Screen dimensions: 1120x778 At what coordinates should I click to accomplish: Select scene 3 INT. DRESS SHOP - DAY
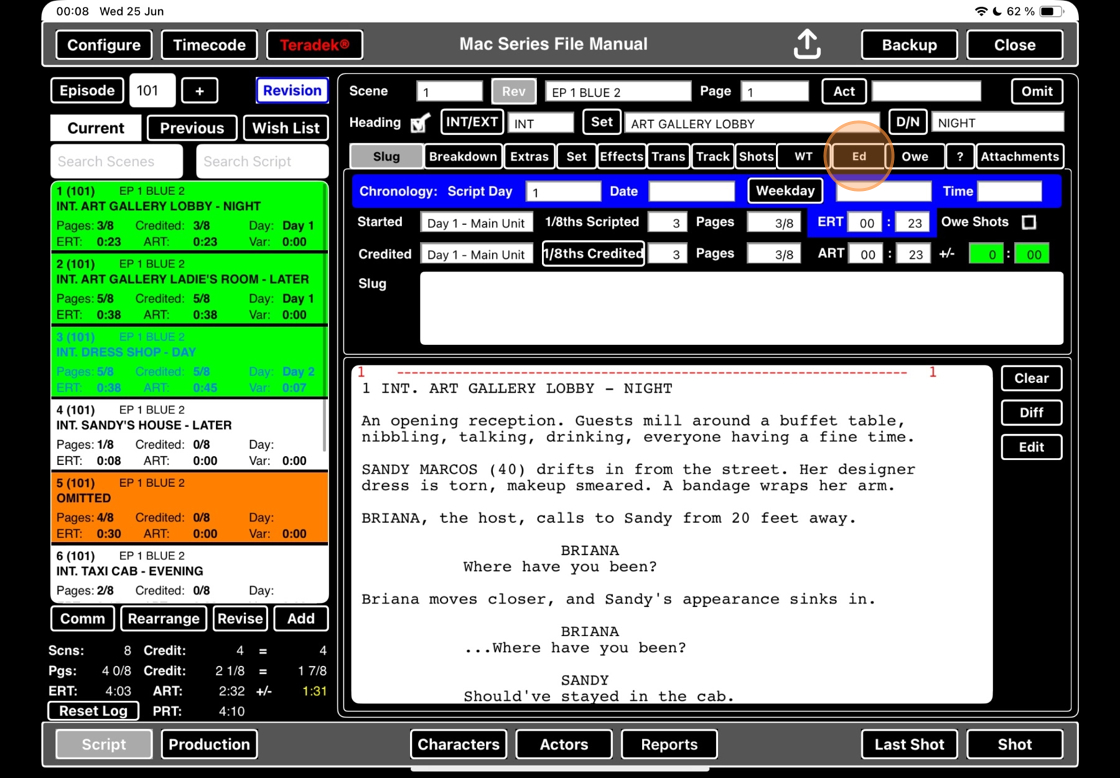click(x=189, y=362)
